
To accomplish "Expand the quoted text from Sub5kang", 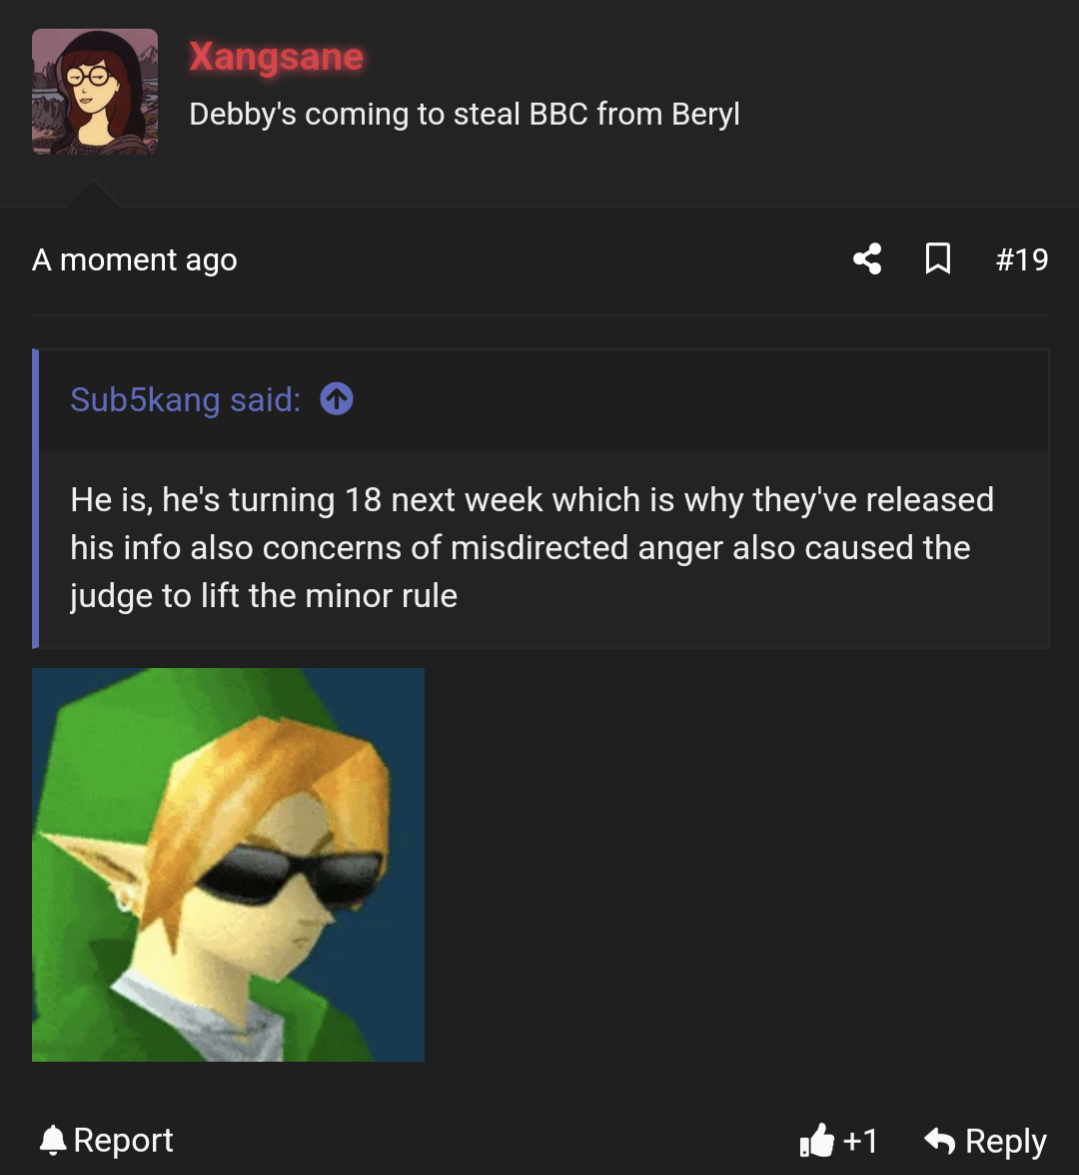I will click(x=530, y=548).
